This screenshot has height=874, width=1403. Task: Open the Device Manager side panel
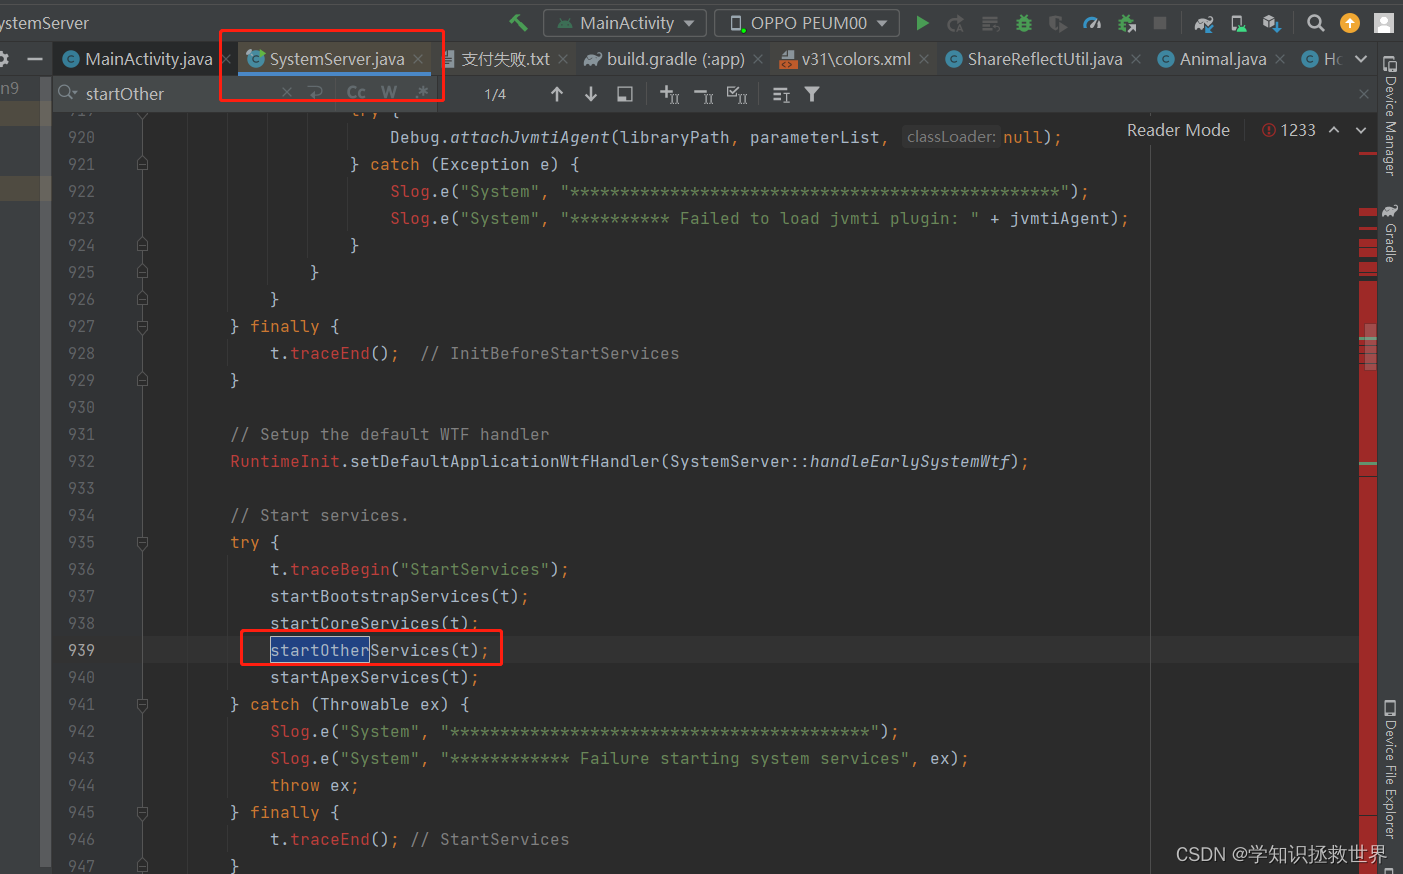point(1390,116)
